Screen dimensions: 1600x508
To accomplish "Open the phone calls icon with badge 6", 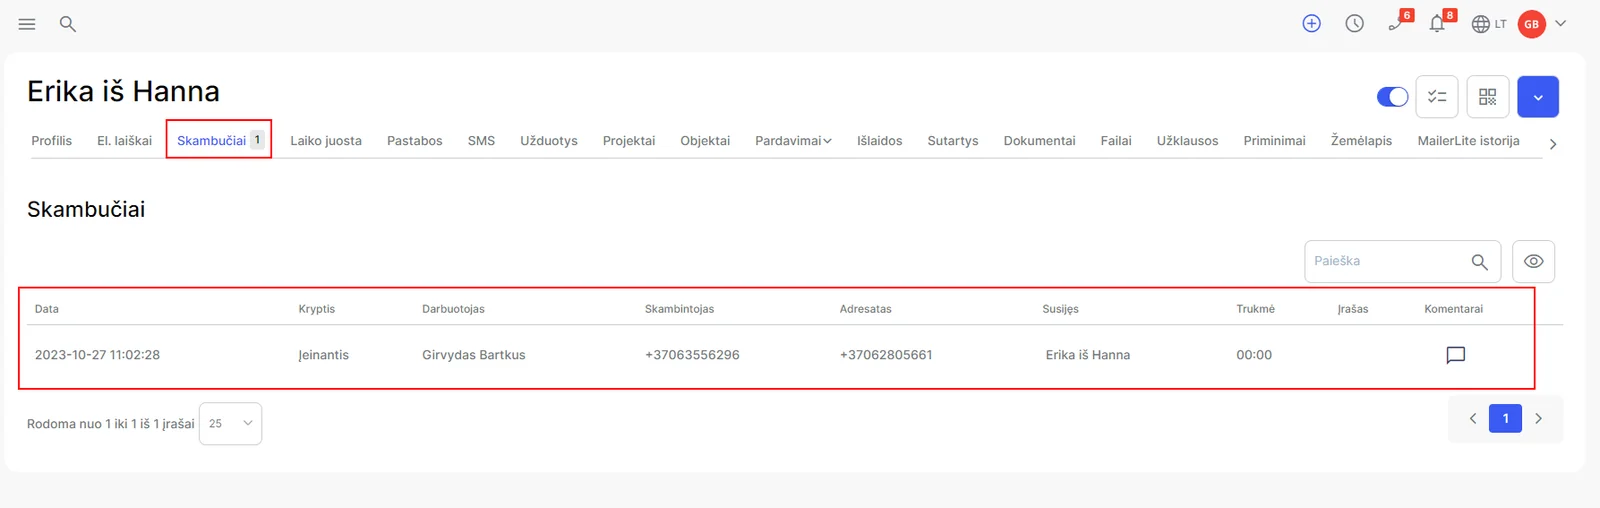I will [x=1398, y=22].
